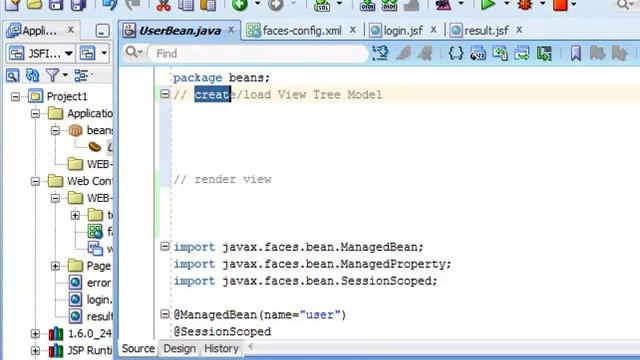This screenshot has height=360, width=640.
Task: Select the error page in the tree
Action: coord(98,283)
